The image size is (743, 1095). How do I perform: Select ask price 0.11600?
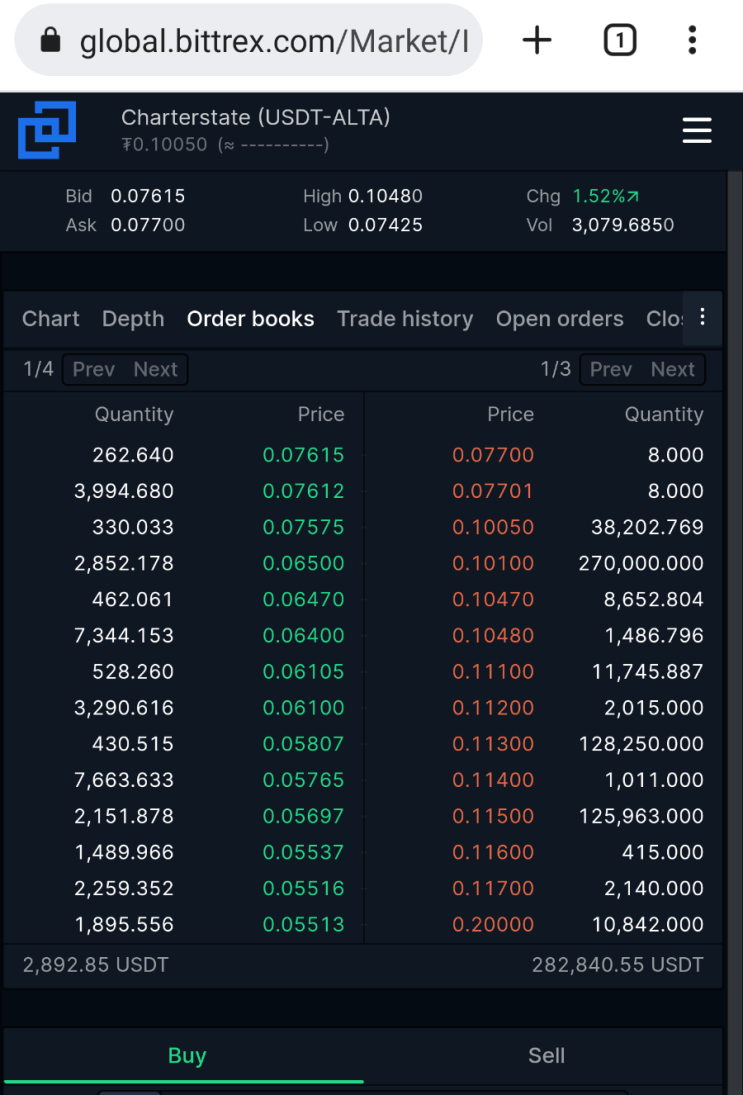click(x=493, y=853)
